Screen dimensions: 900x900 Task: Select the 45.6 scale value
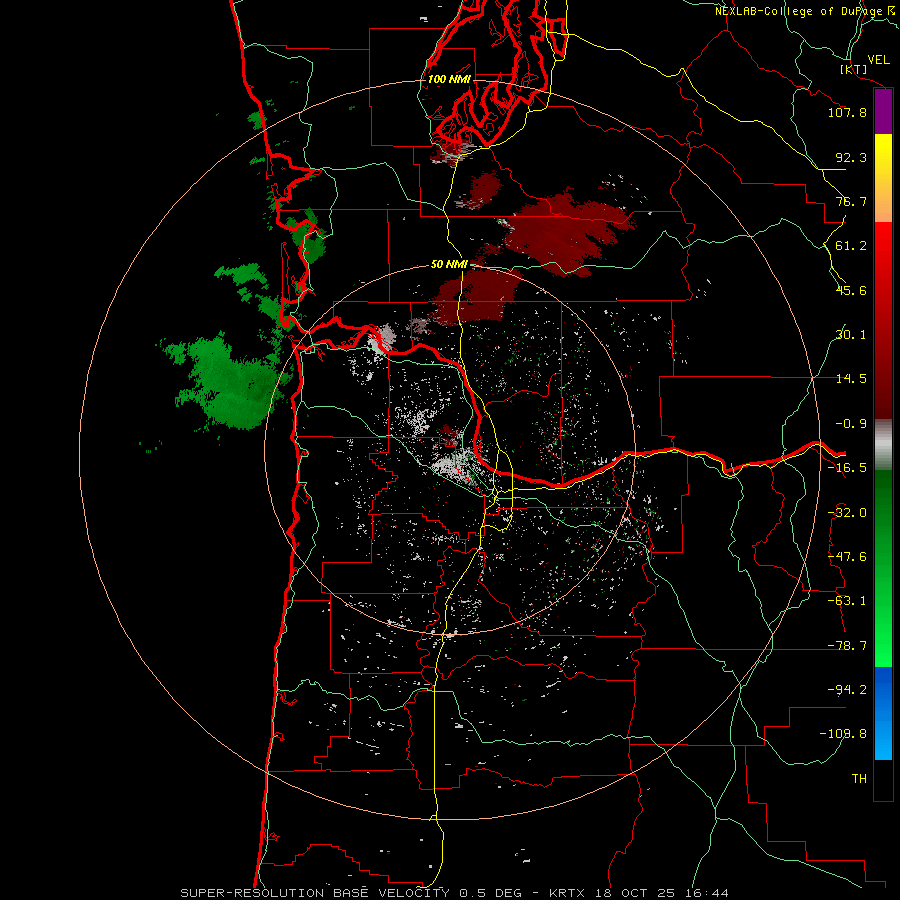tap(851, 290)
